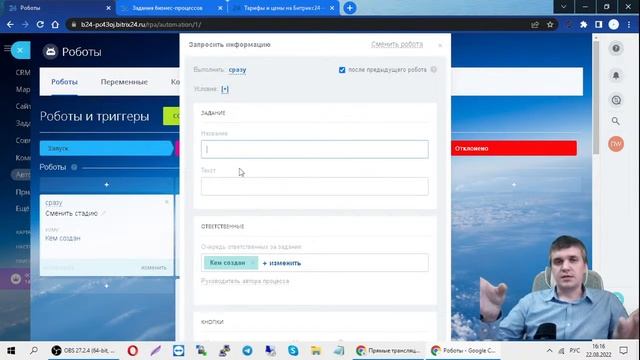The width and height of the screenshot is (640, 360).
Task: Click the Windows taskbar search icon
Action: click(34, 351)
